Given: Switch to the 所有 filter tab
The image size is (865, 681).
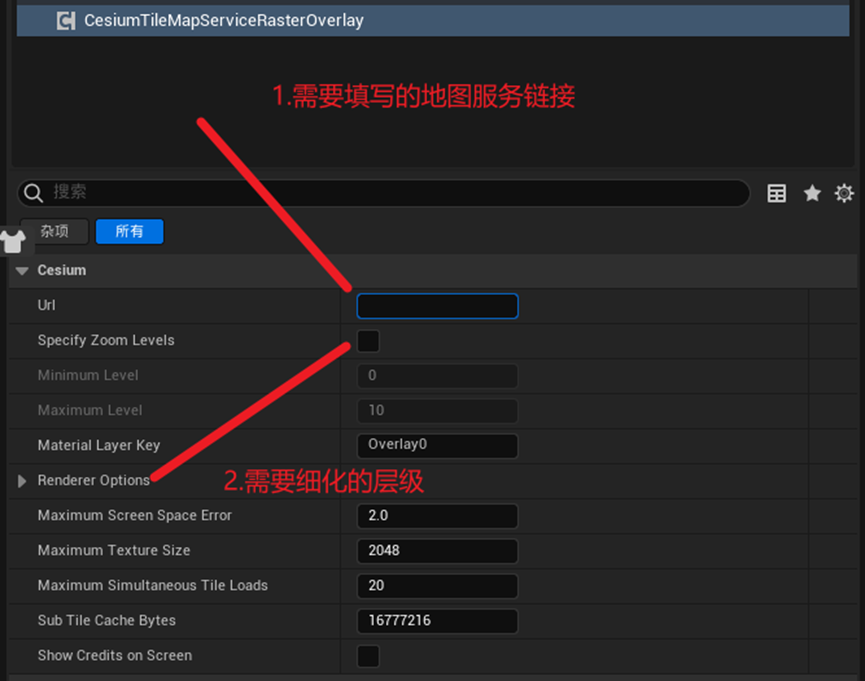Looking at the screenshot, I should [130, 231].
